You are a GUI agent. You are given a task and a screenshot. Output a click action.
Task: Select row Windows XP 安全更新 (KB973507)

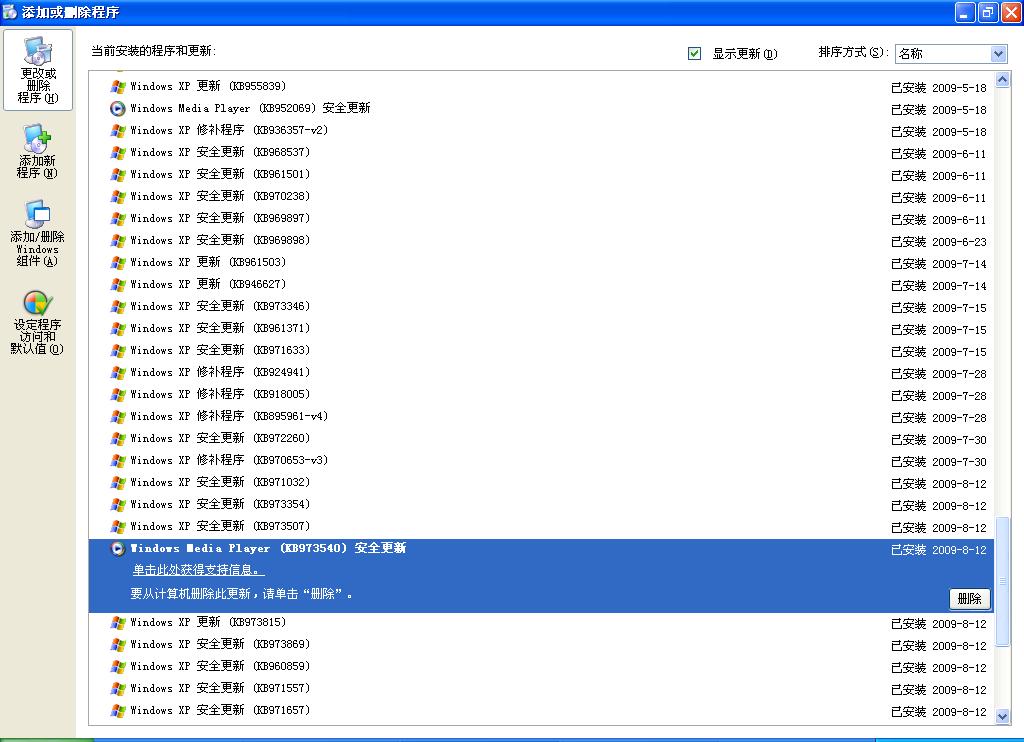(541, 526)
